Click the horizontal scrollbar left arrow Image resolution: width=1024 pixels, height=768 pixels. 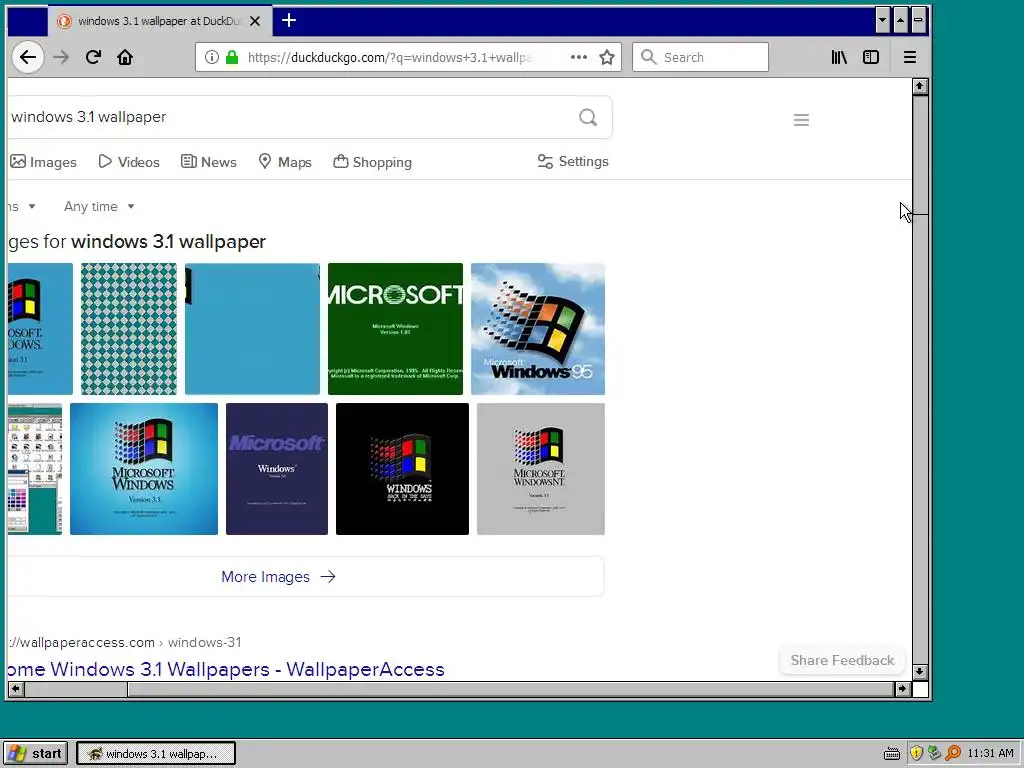click(16, 689)
